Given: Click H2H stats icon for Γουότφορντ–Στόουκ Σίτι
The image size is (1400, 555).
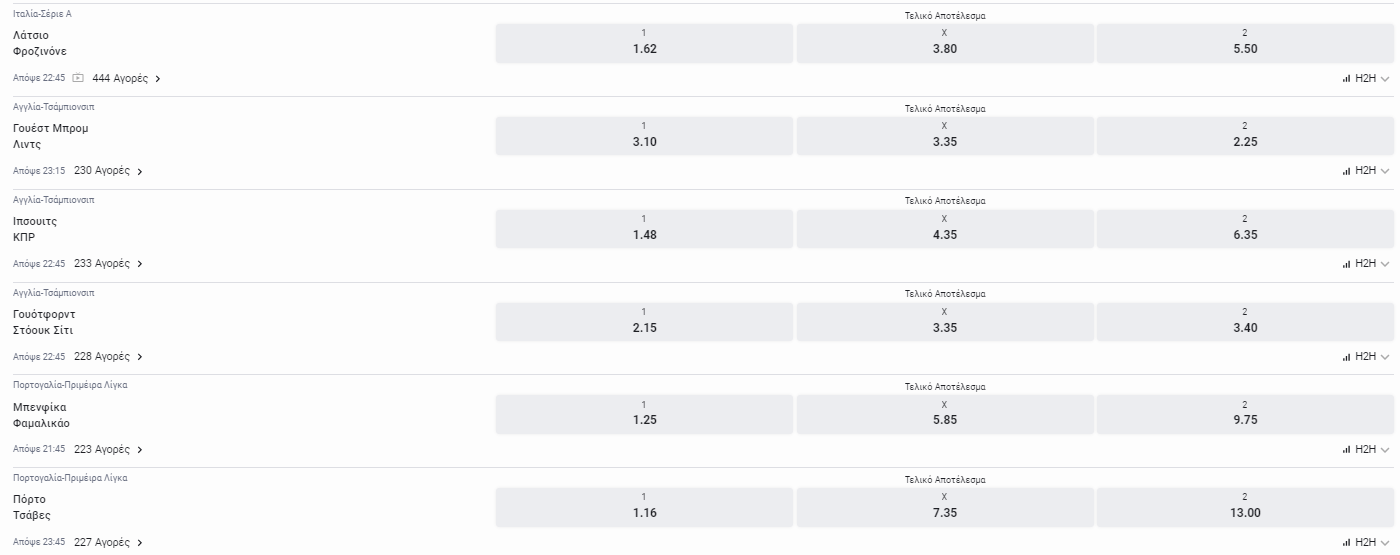Looking at the screenshot, I should (1346, 357).
